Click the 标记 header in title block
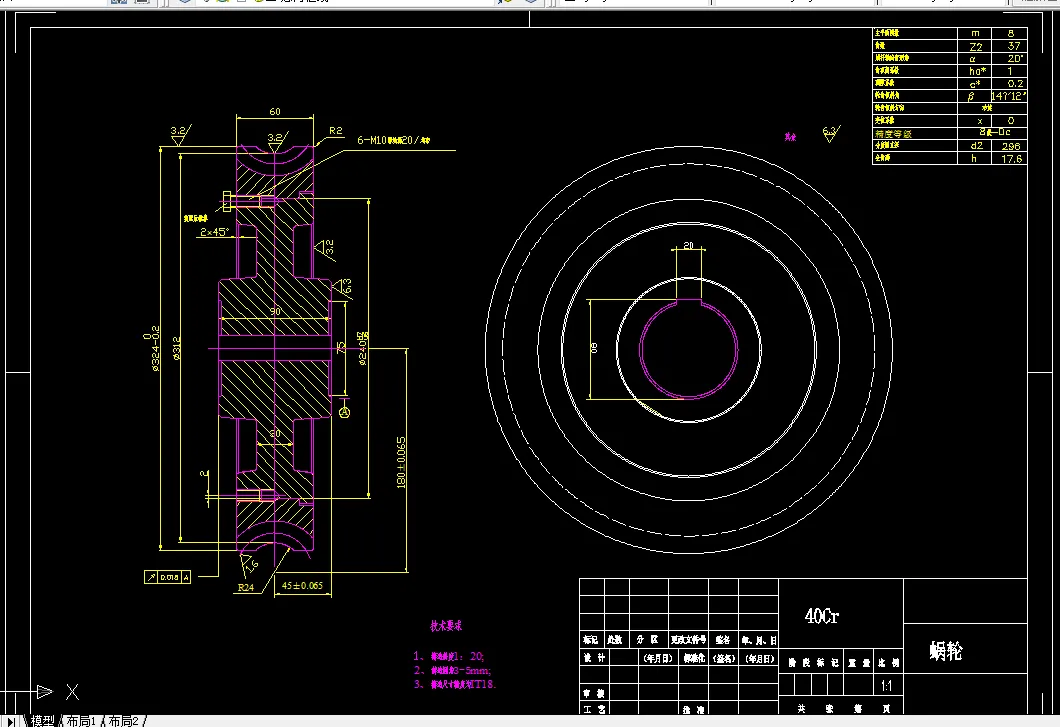 [590, 639]
